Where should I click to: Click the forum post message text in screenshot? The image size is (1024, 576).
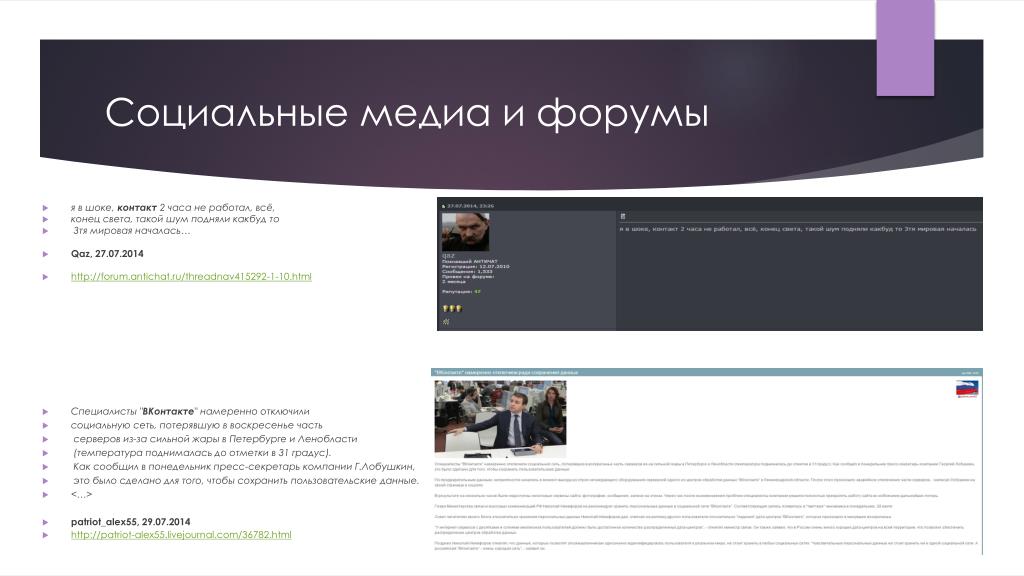coord(797,229)
